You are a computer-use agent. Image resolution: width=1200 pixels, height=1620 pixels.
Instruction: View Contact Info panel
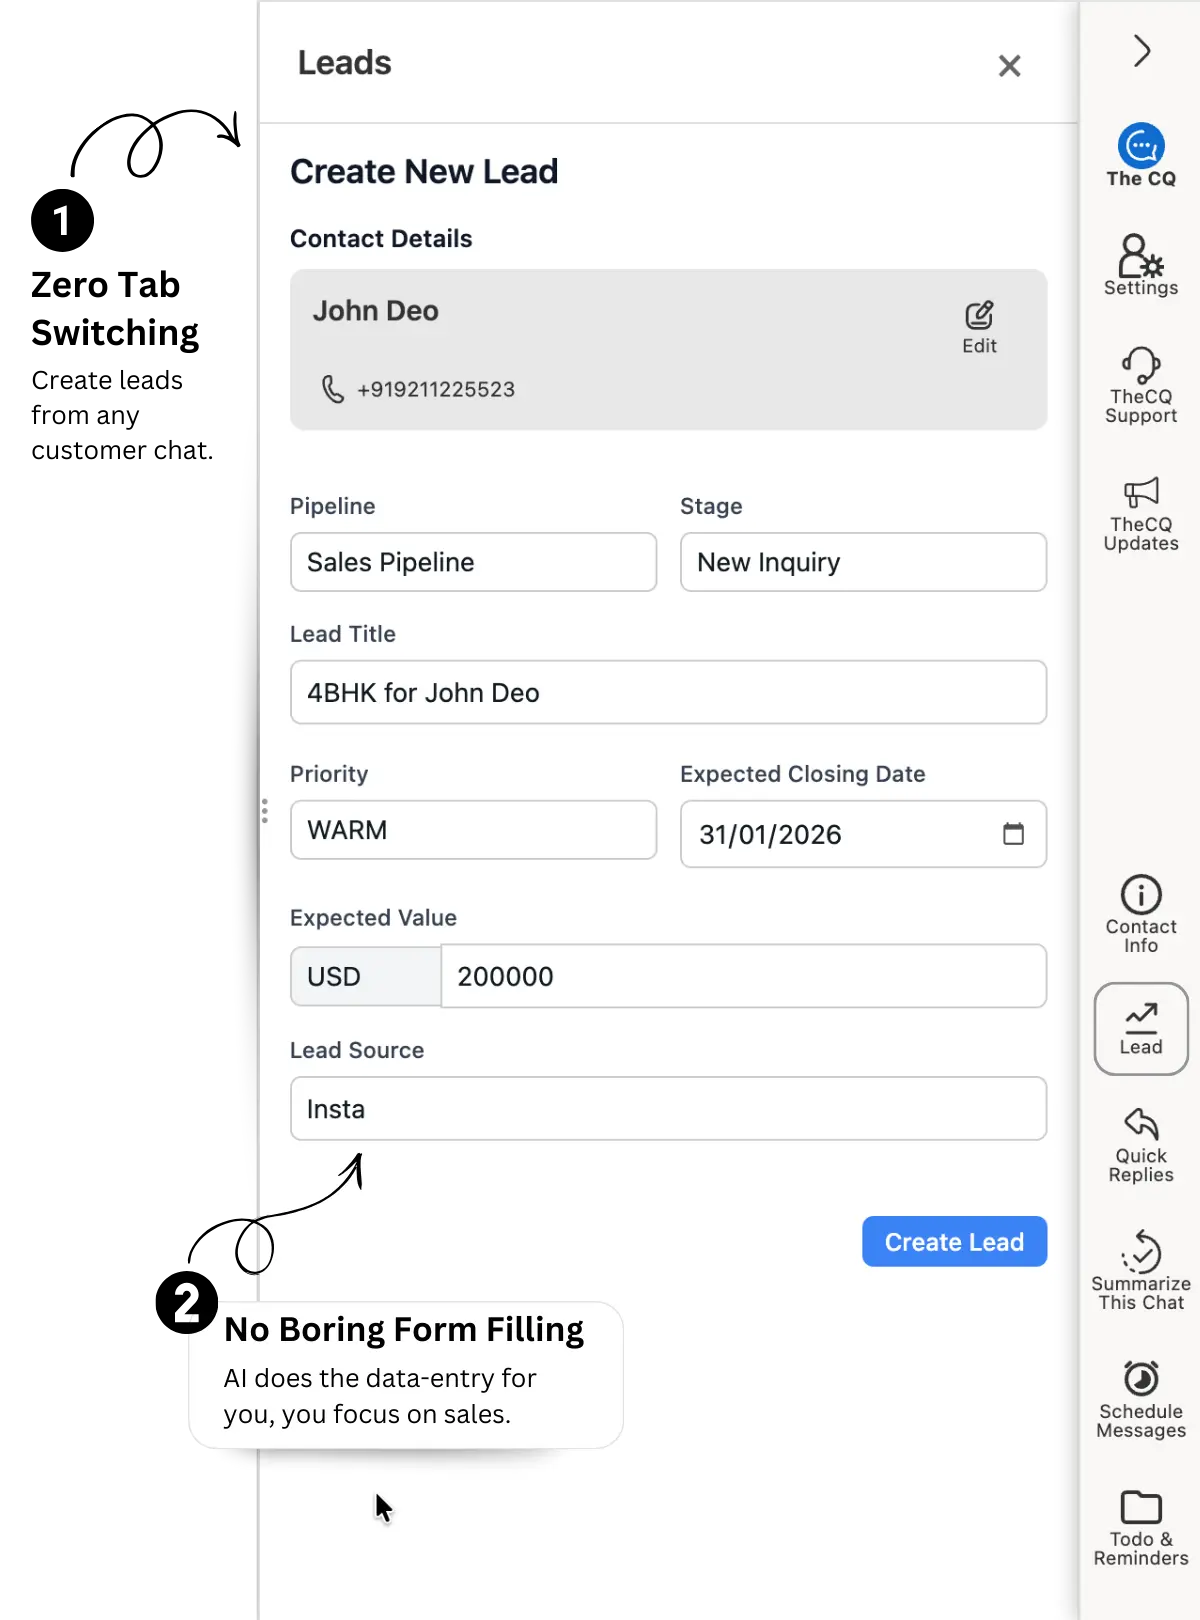click(1140, 913)
